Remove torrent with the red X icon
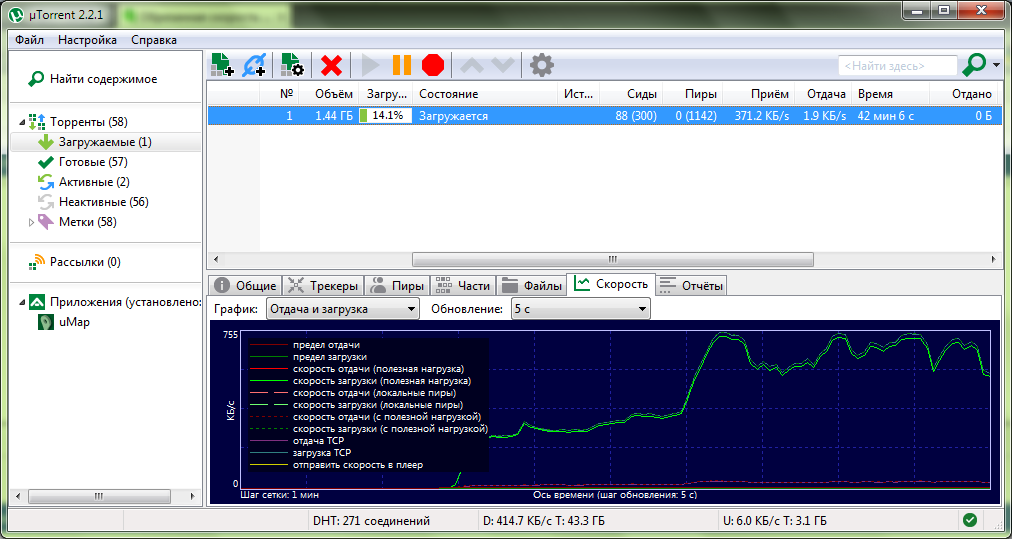 pos(332,65)
